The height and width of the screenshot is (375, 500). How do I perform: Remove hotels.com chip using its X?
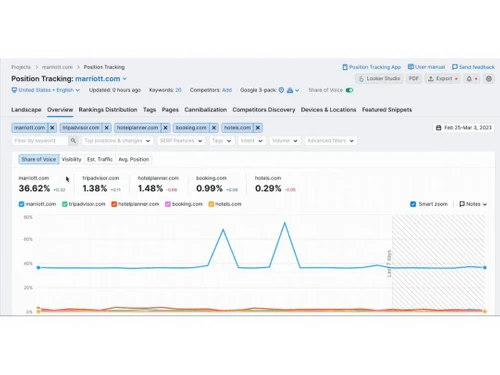pos(258,128)
